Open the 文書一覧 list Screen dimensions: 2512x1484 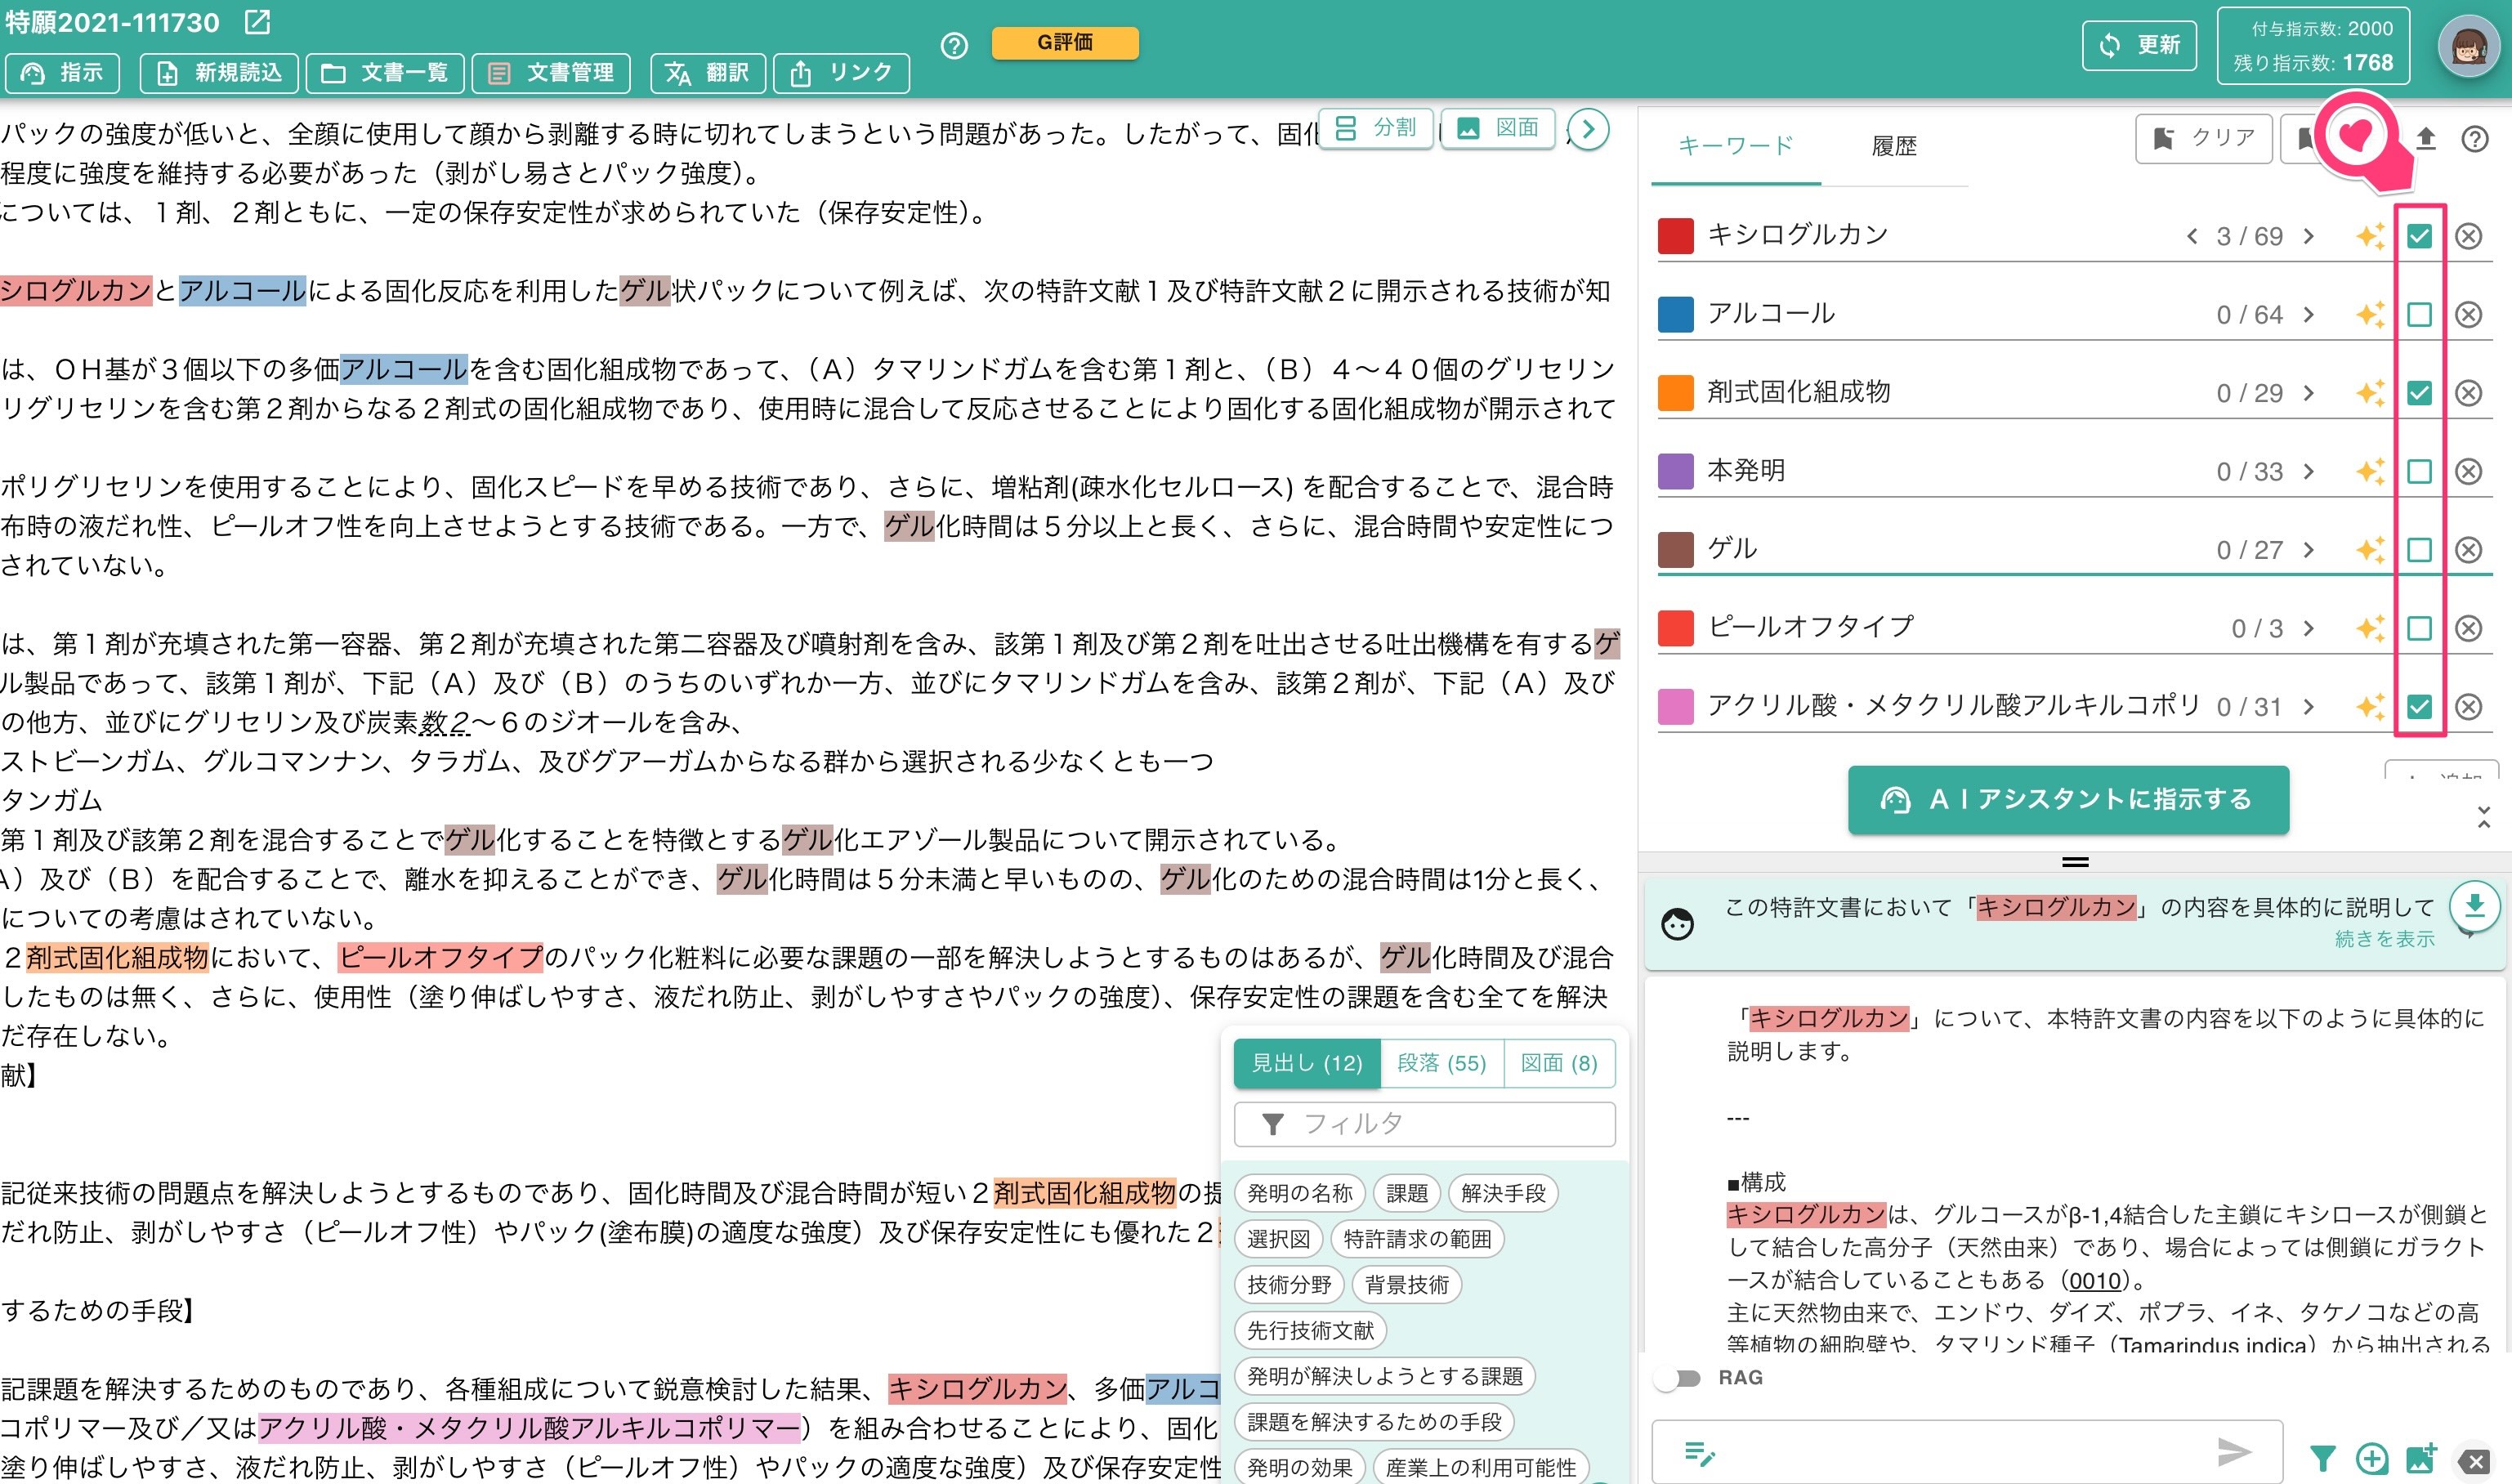coord(385,73)
